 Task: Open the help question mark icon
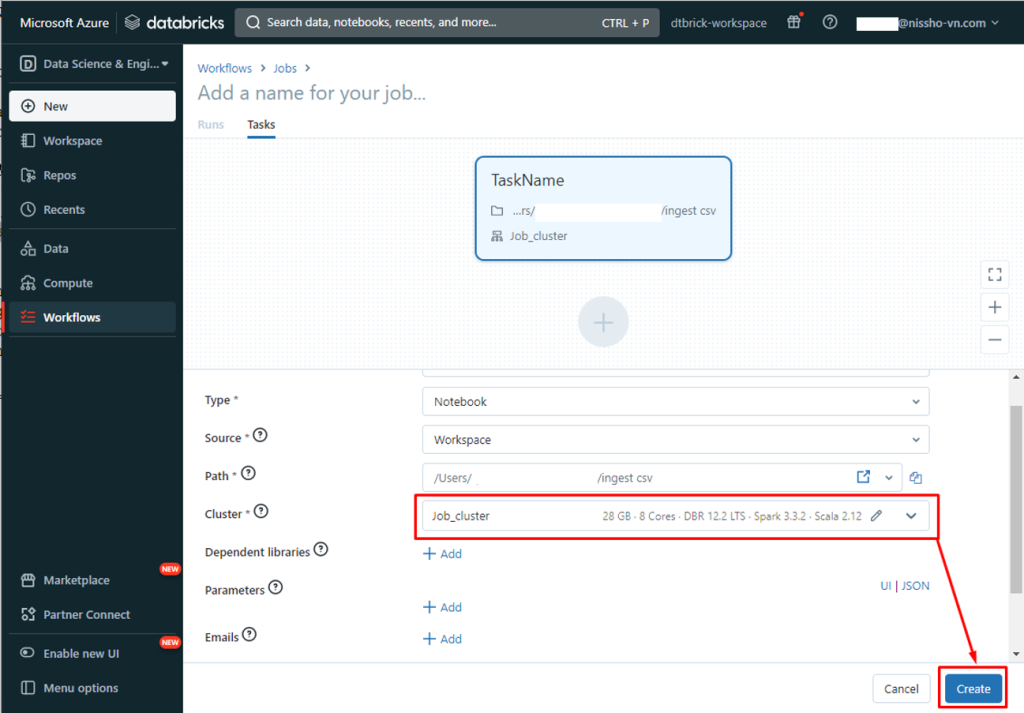coord(830,22)
